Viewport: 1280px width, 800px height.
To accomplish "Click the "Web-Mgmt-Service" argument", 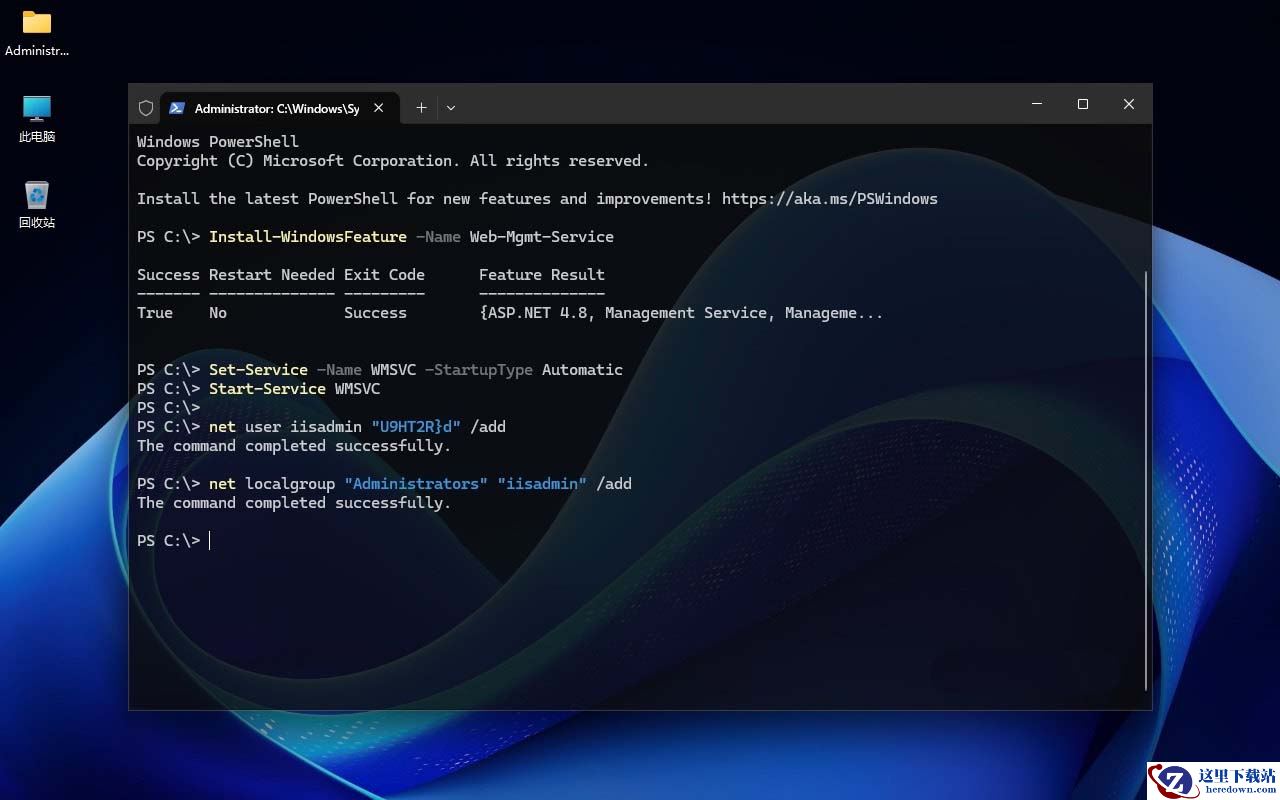I will tap(542, 237).
